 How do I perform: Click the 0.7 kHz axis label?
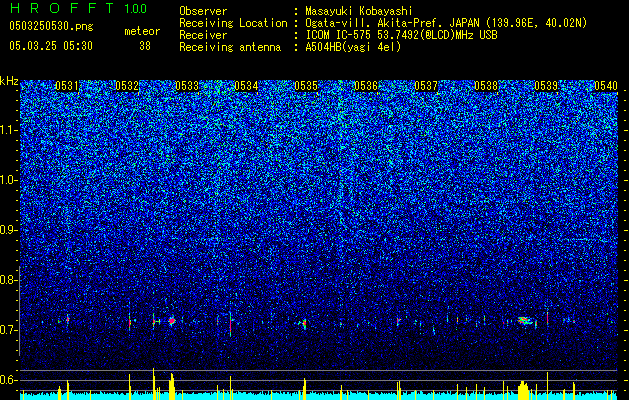[x=9, y=330]
